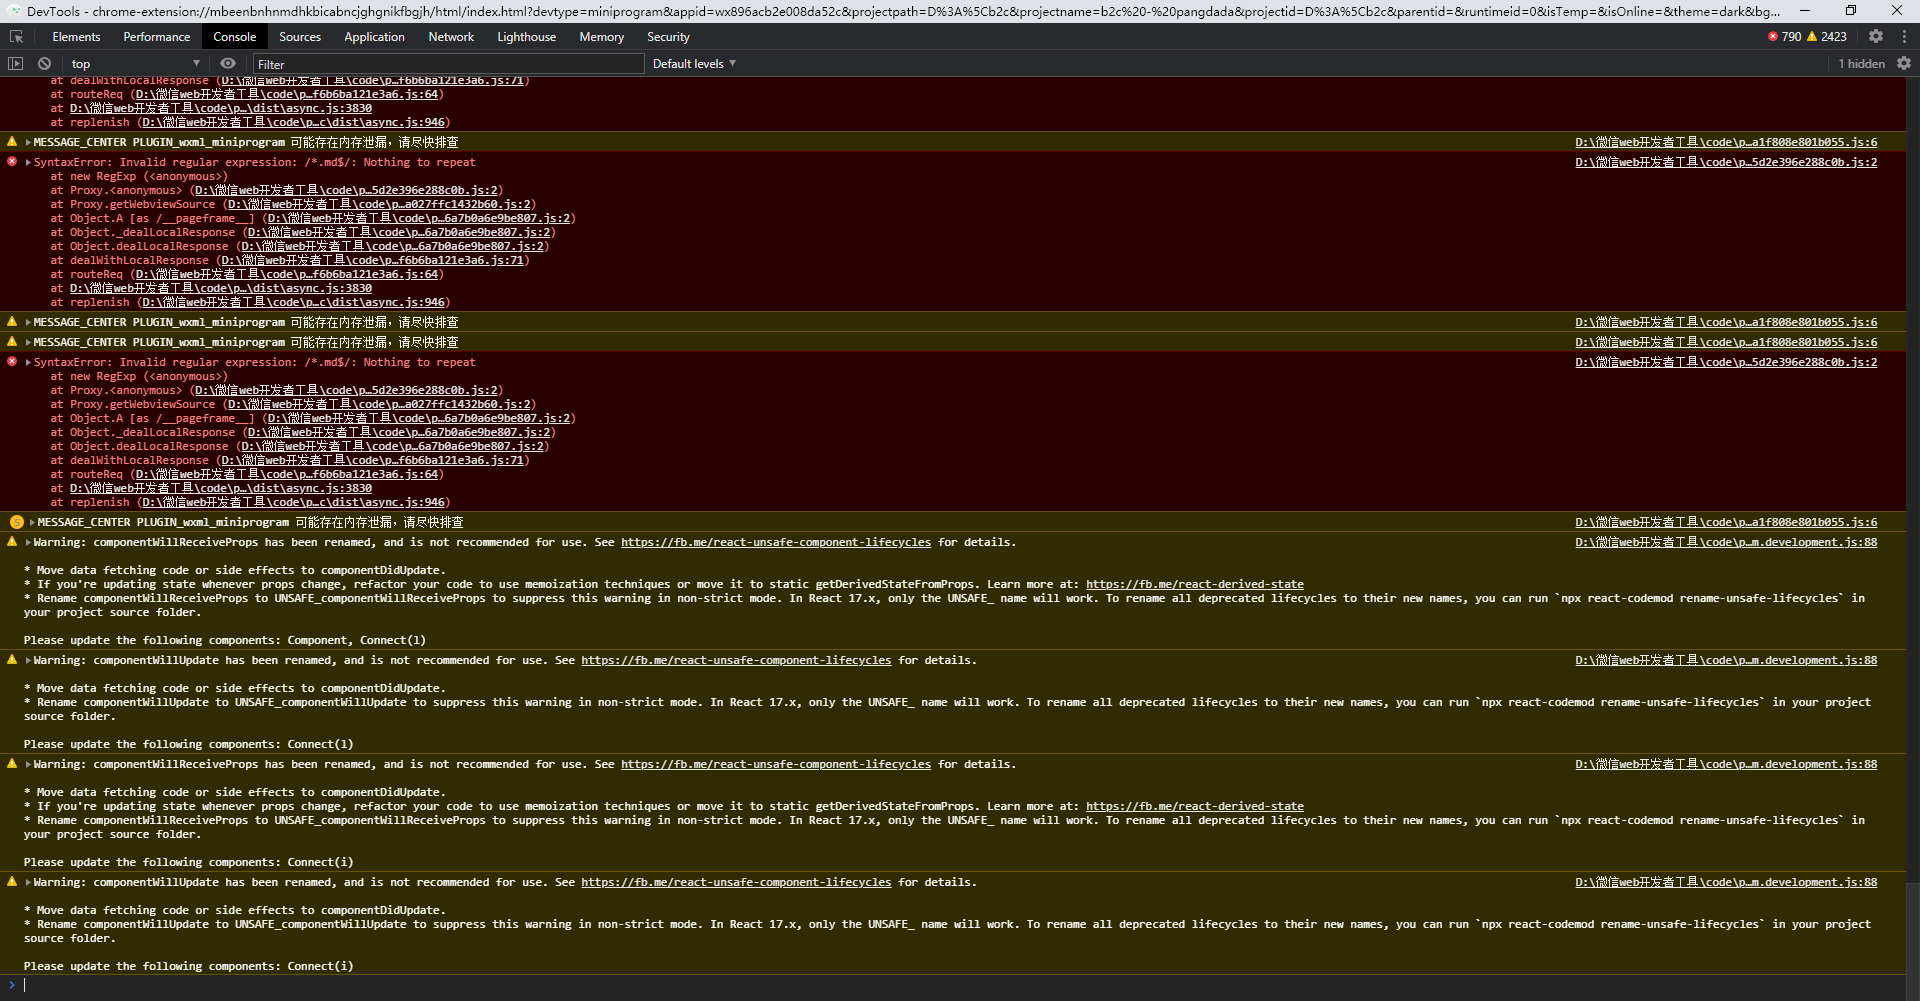1920x1001 pixels.
Task: Click the 790 errors counter
Action: (x=1784, y=37)
